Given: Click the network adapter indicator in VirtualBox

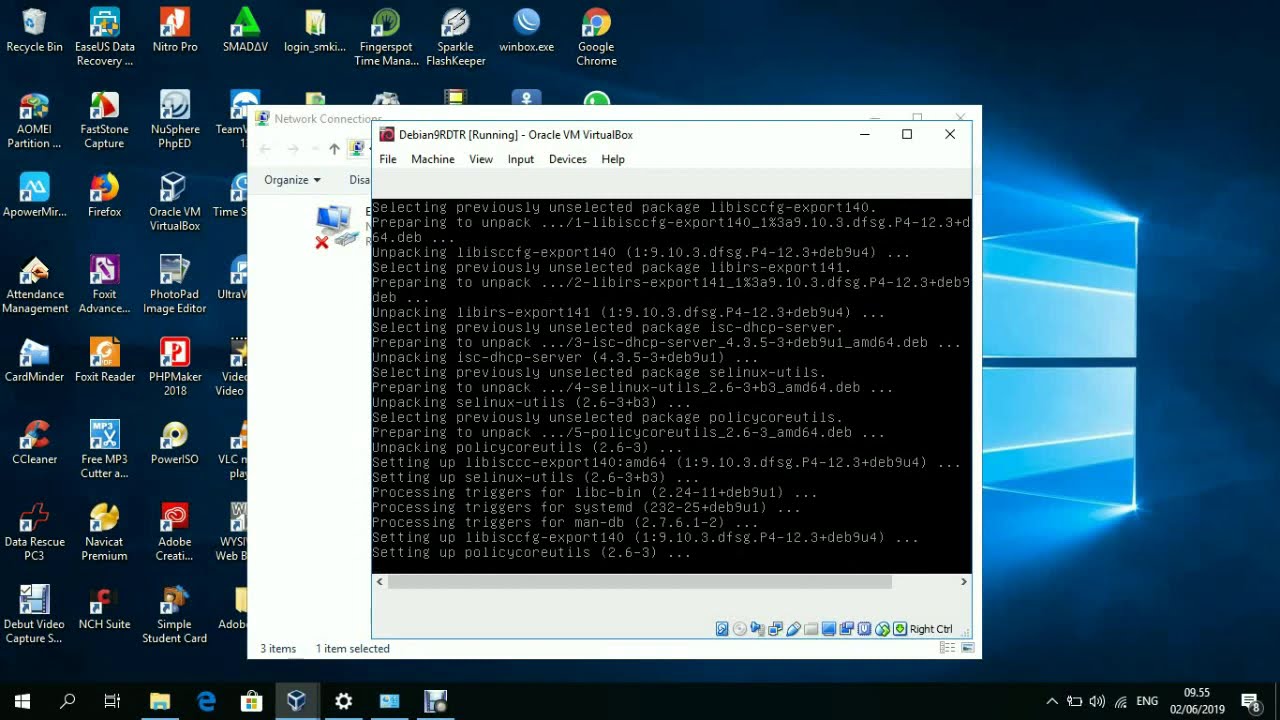Looking at the screenshot, I should [775, 629].
